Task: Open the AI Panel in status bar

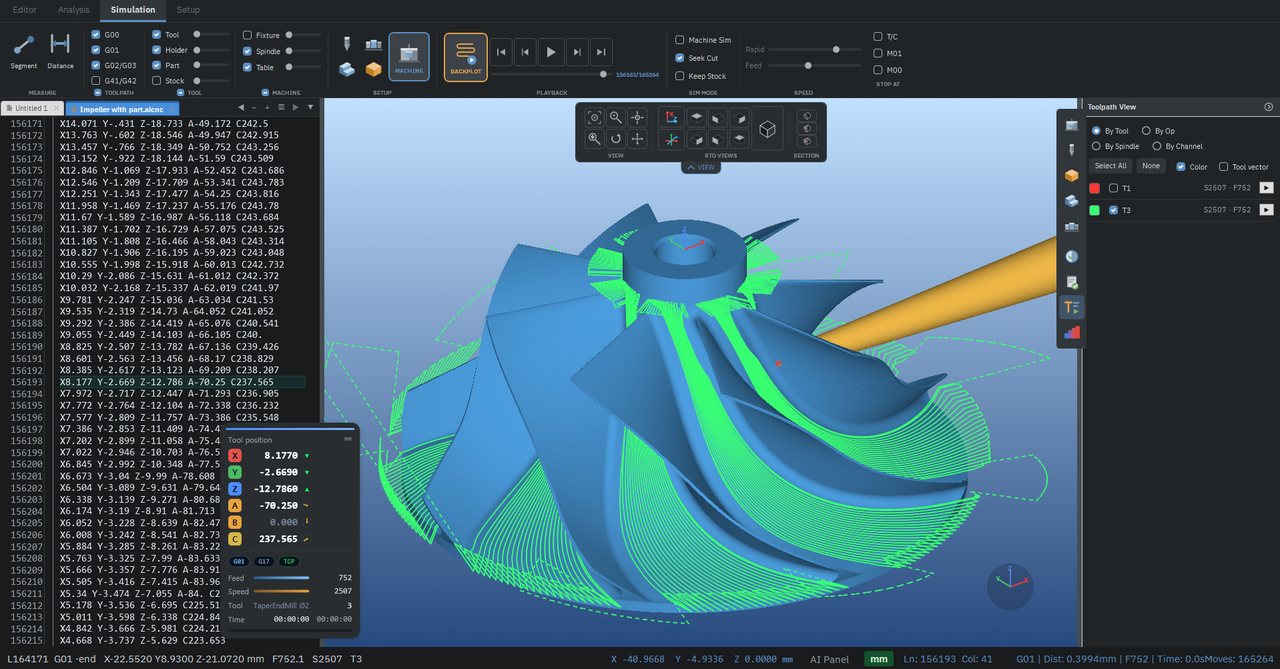Action: [828, 659]
